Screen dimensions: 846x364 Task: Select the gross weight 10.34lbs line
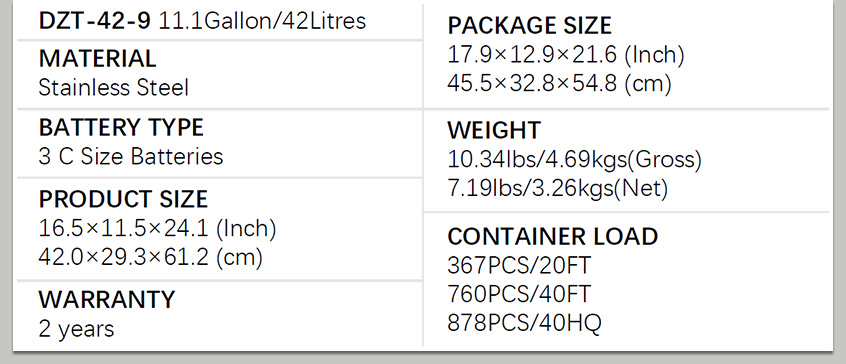click(575, 160)
